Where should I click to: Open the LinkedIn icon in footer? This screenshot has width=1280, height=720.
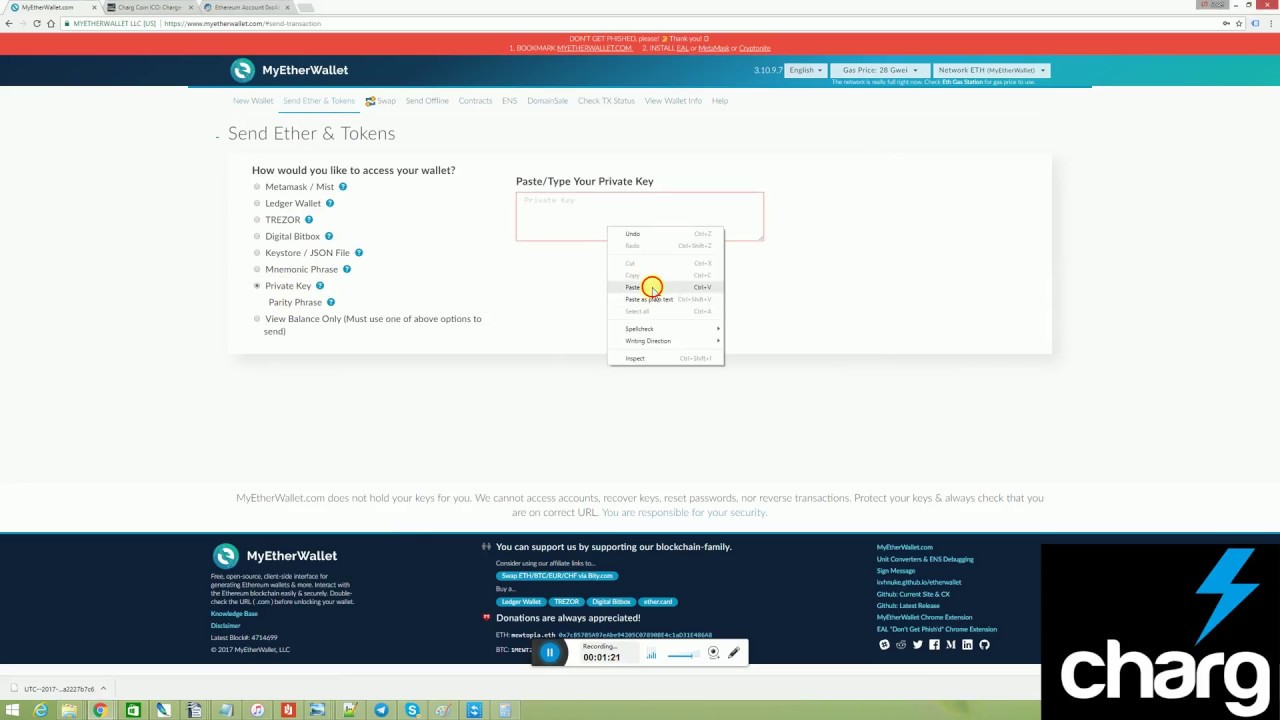[x=967, y=645]
